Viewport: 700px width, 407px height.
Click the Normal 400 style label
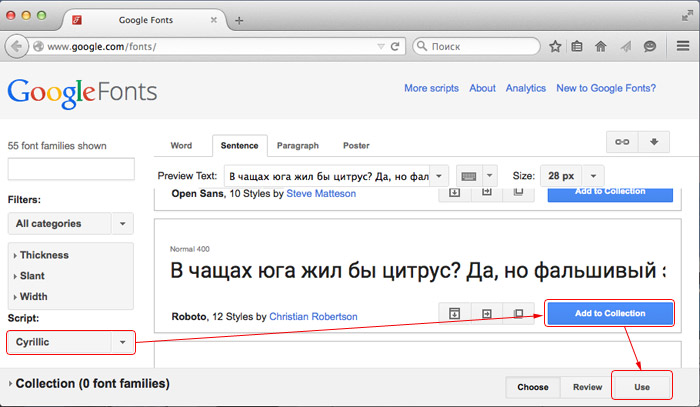point(190,249)
